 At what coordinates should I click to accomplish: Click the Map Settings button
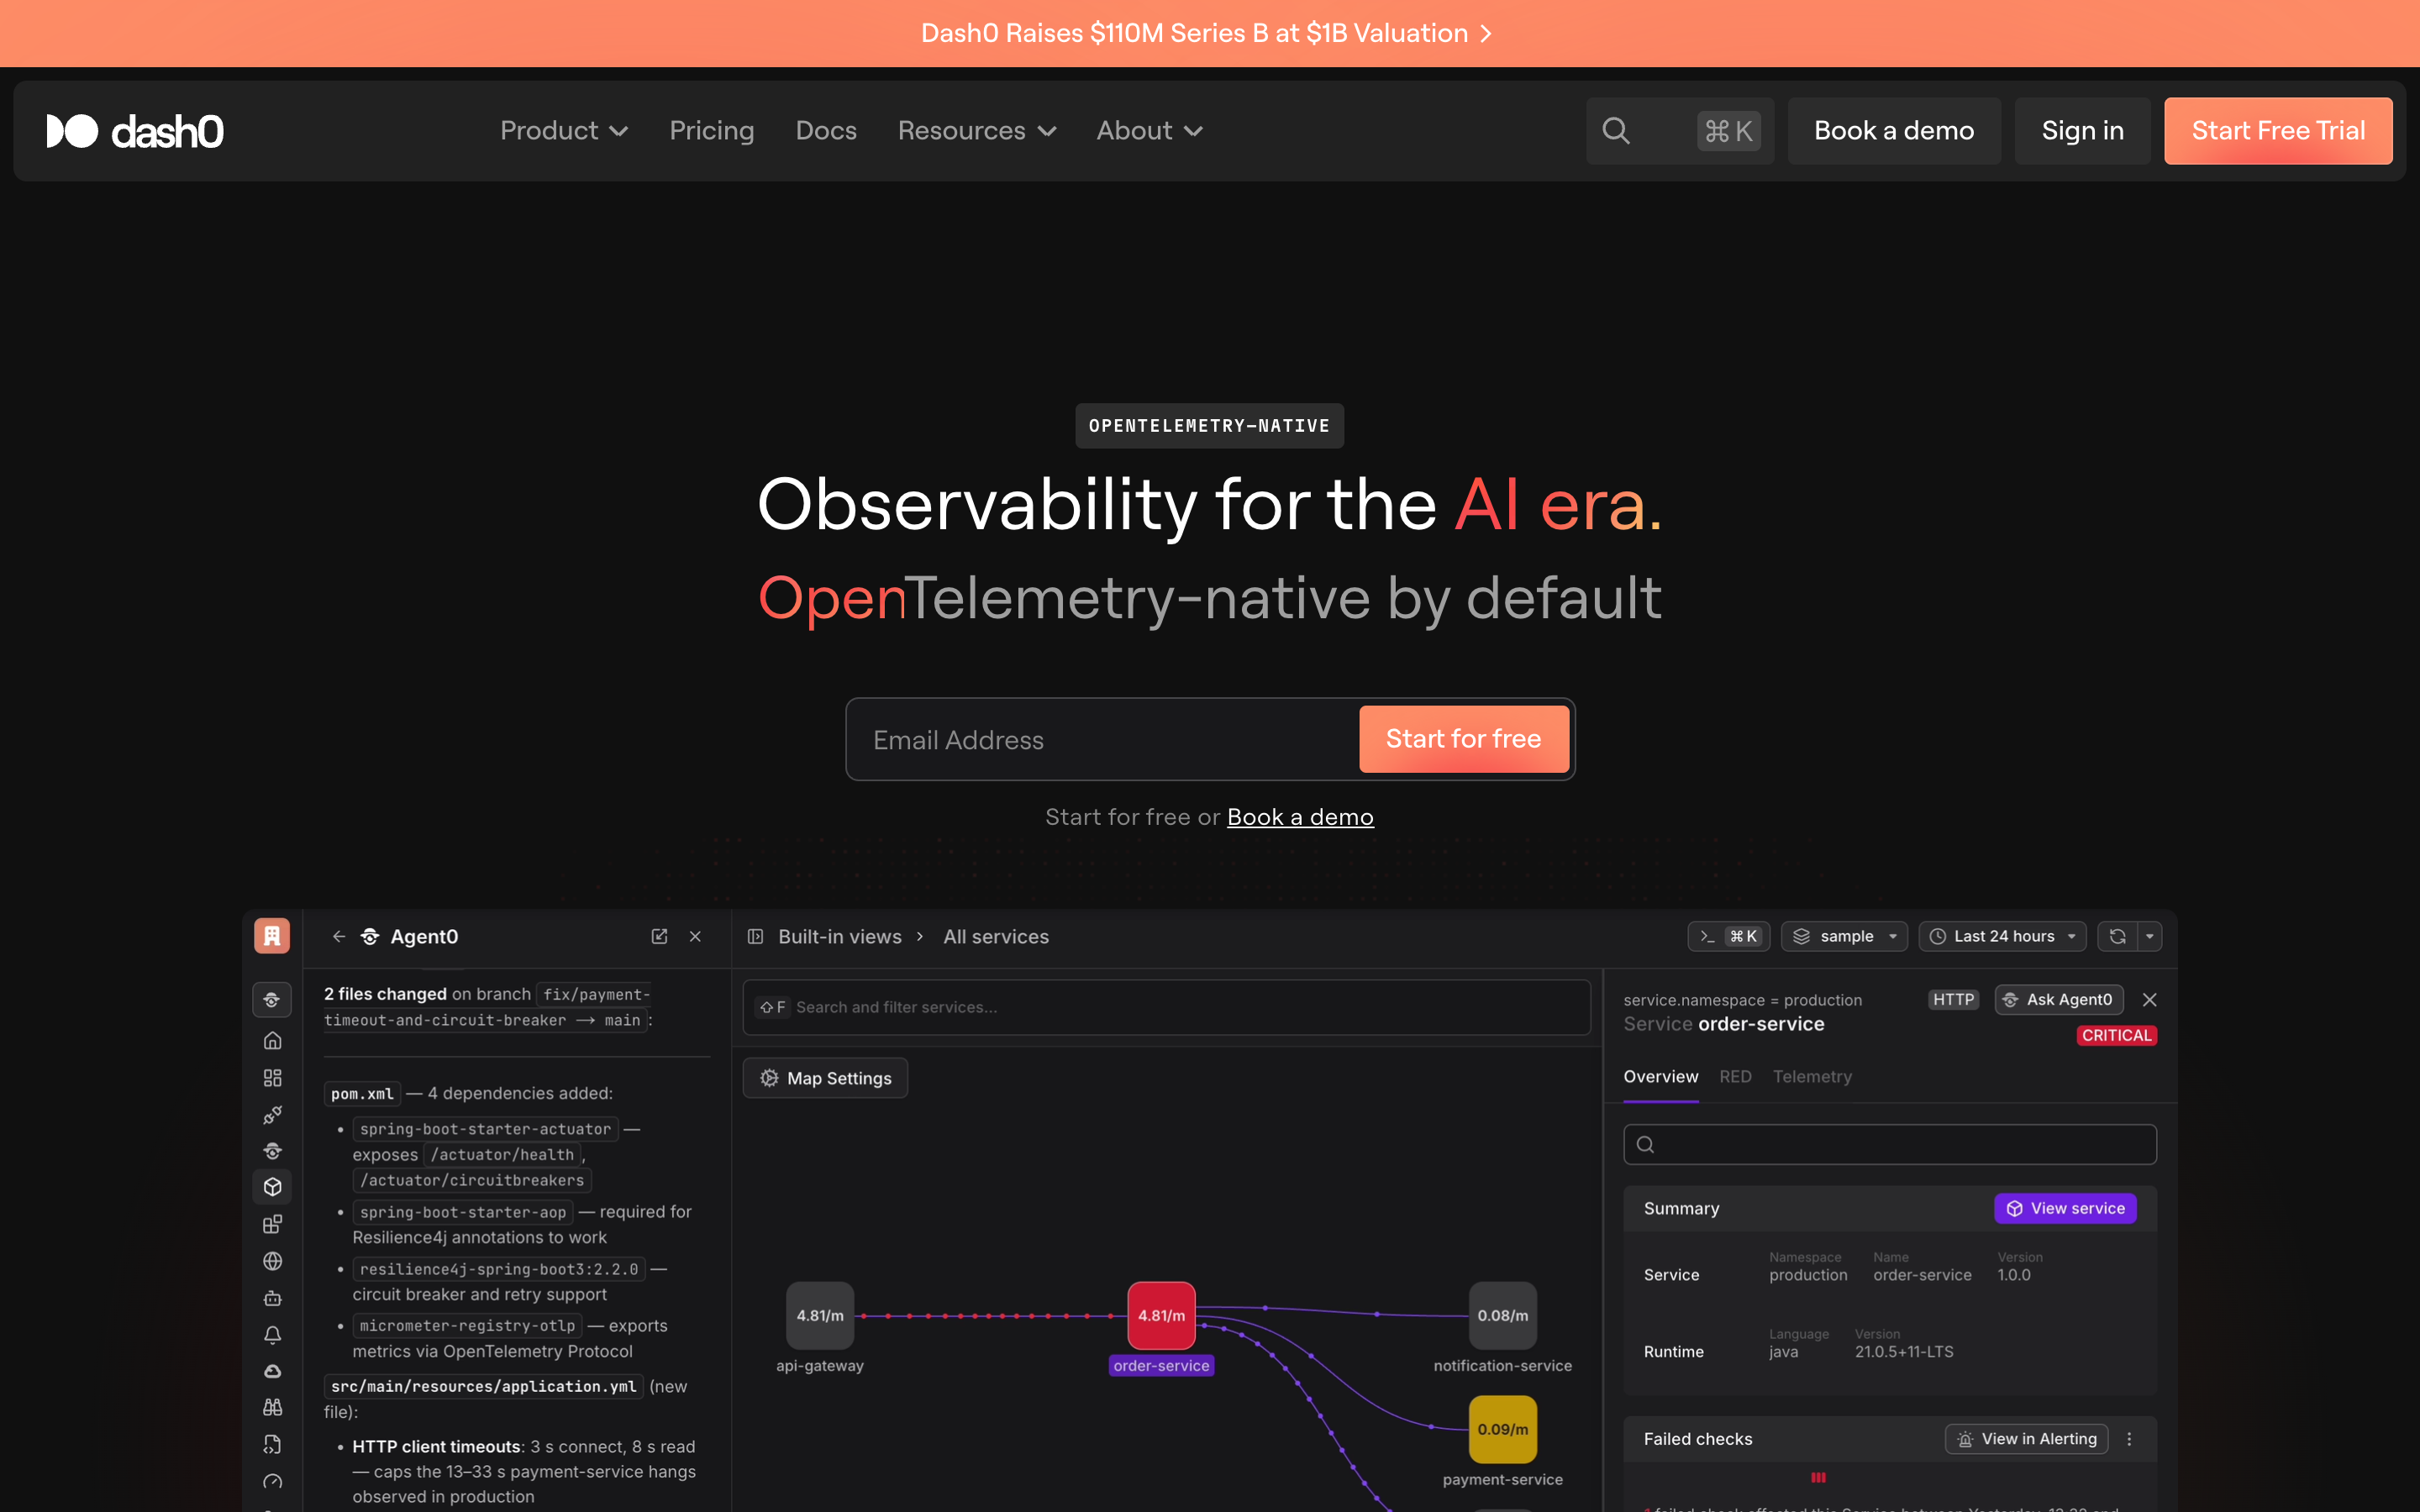point(825,1078)
